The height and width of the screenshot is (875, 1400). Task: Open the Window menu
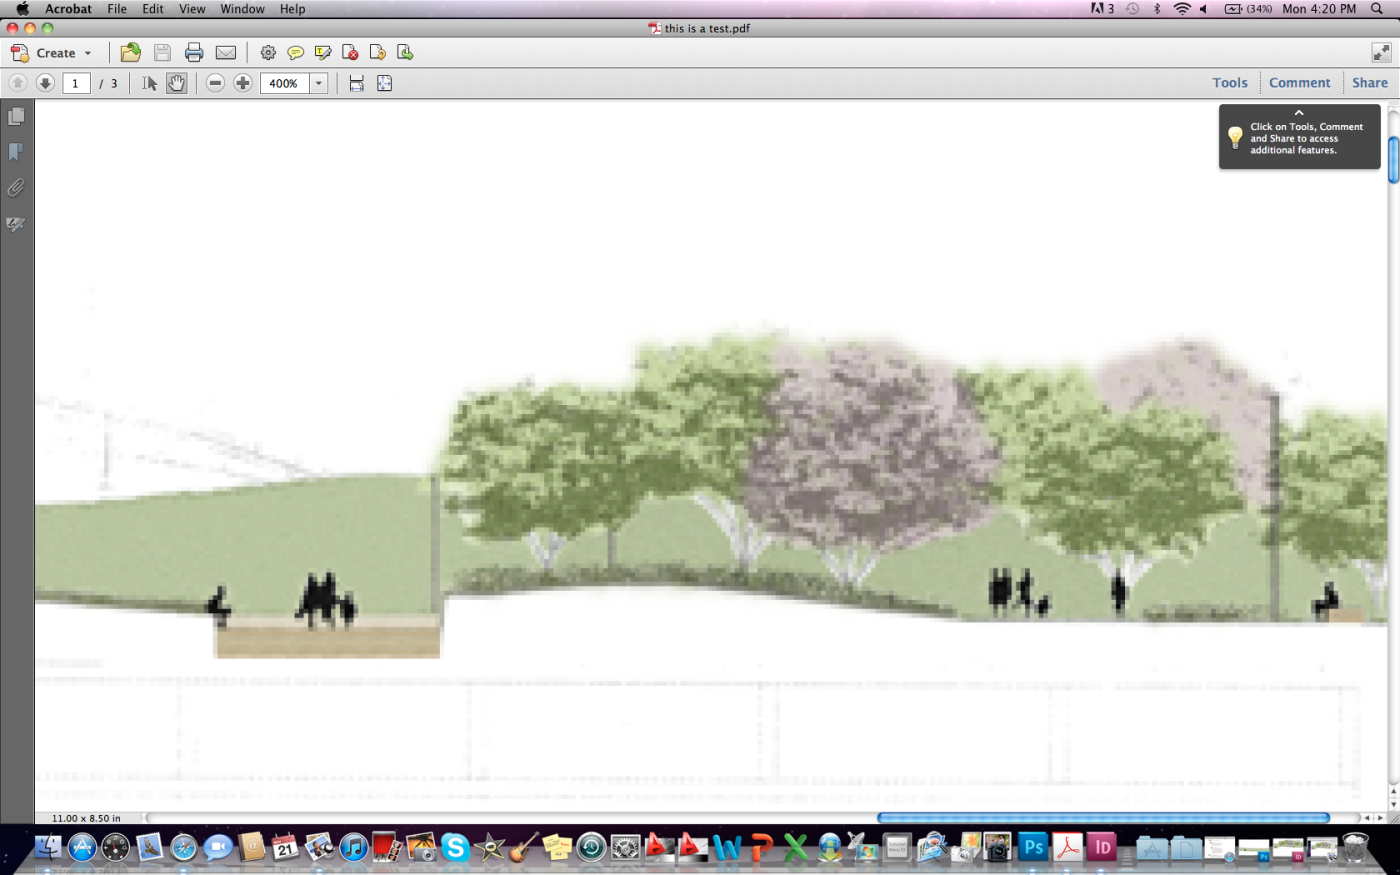(242, 9)
